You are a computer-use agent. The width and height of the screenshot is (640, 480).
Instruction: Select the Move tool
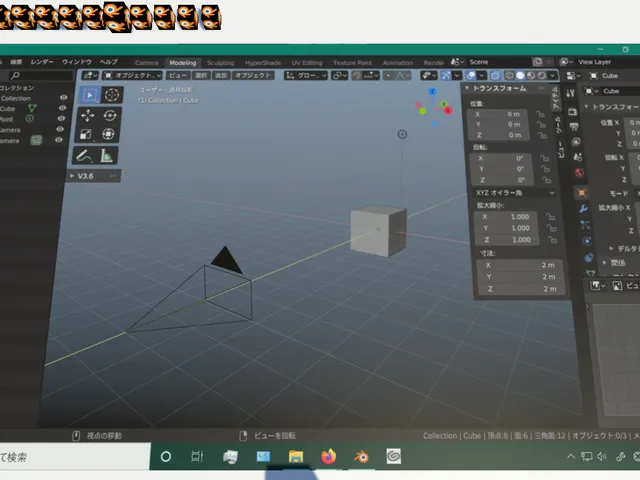coord(87,116)
